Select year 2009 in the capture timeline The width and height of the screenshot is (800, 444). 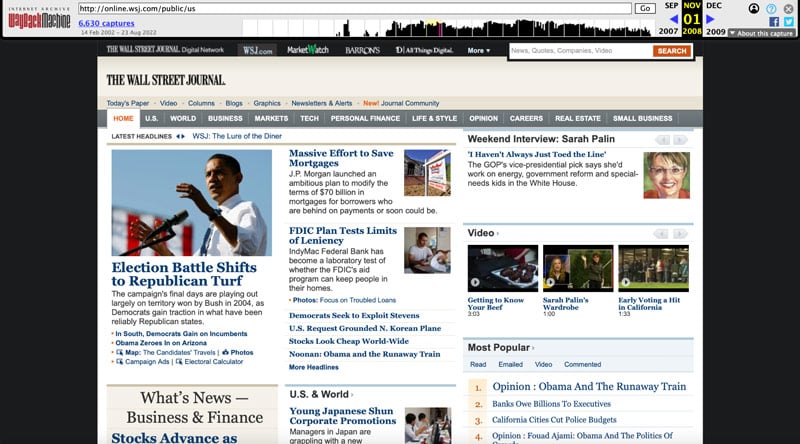click(x=715, y=32)
